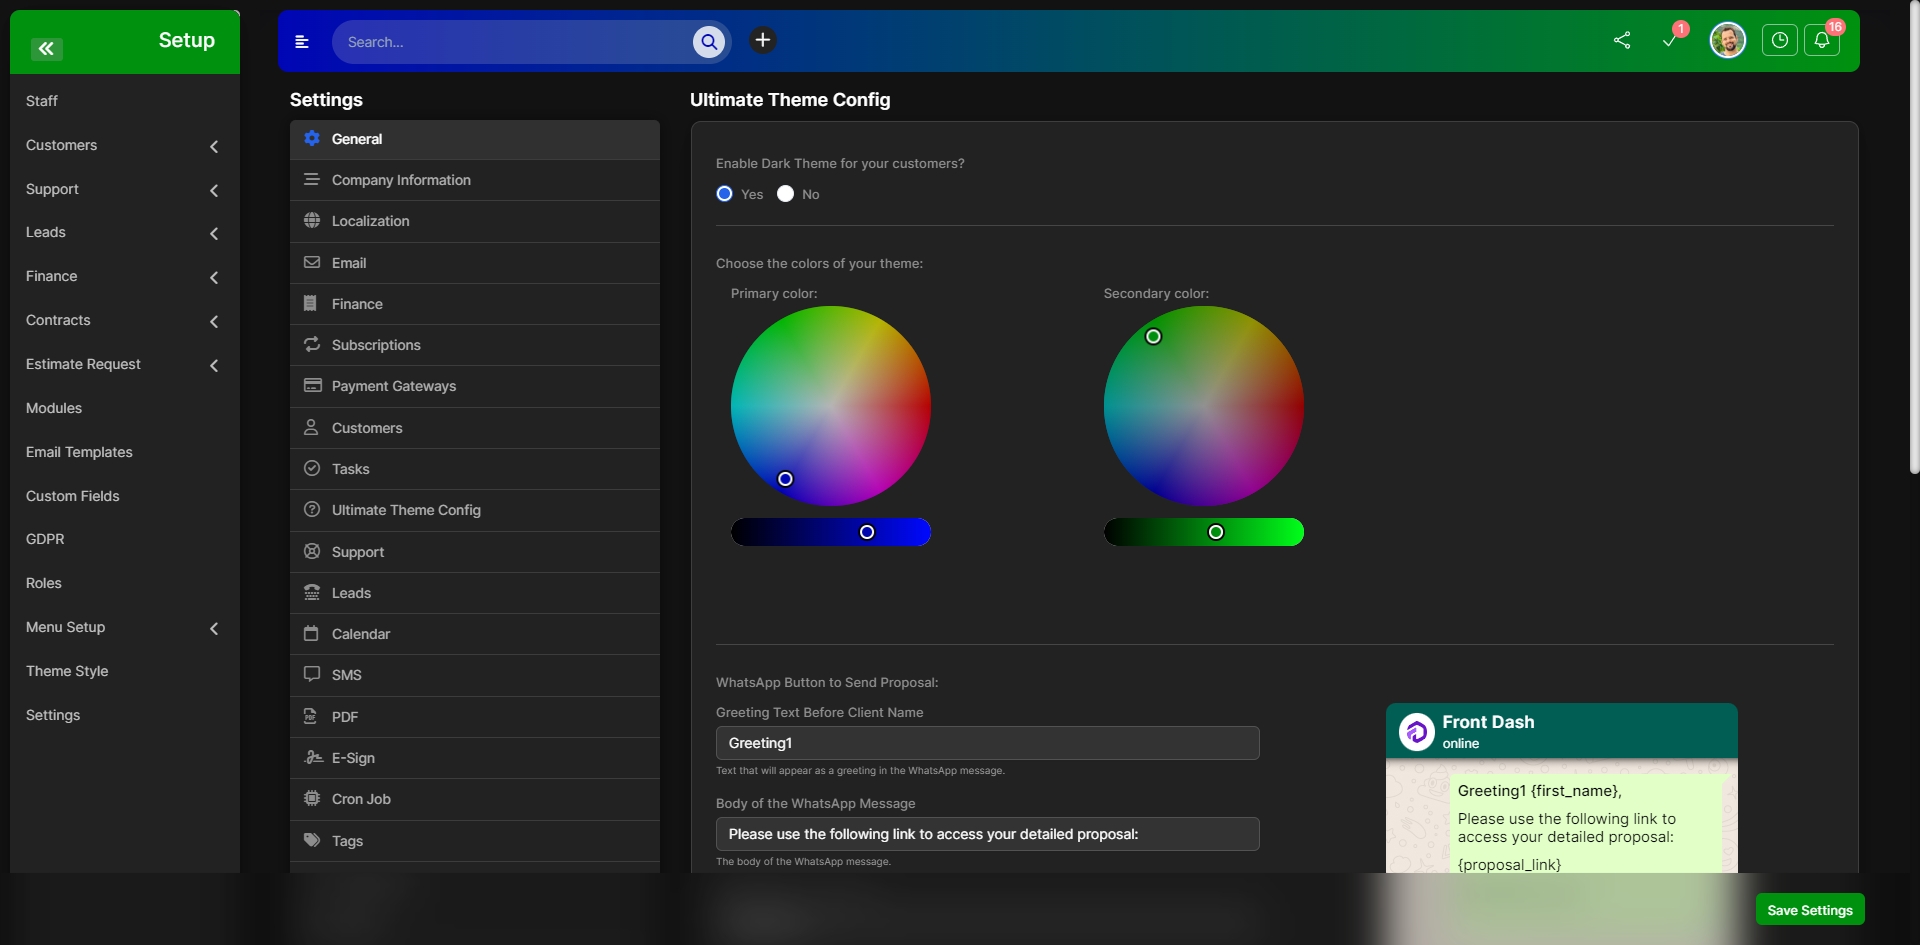Click the Save Settings button
The width and height of the screenshot is (1920, 945).
coord(1810,910)
